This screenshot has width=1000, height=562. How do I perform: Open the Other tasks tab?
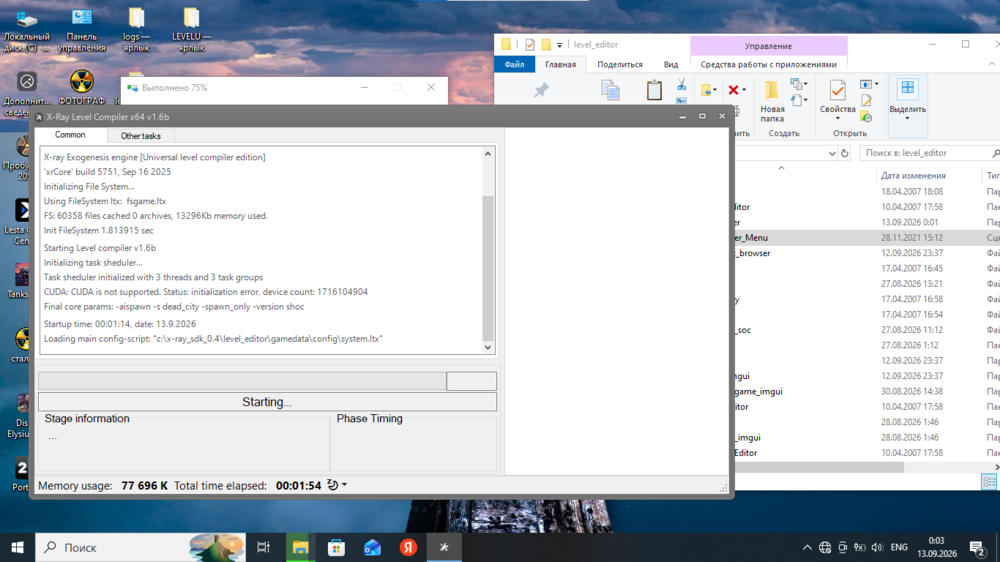click(140, 136)
